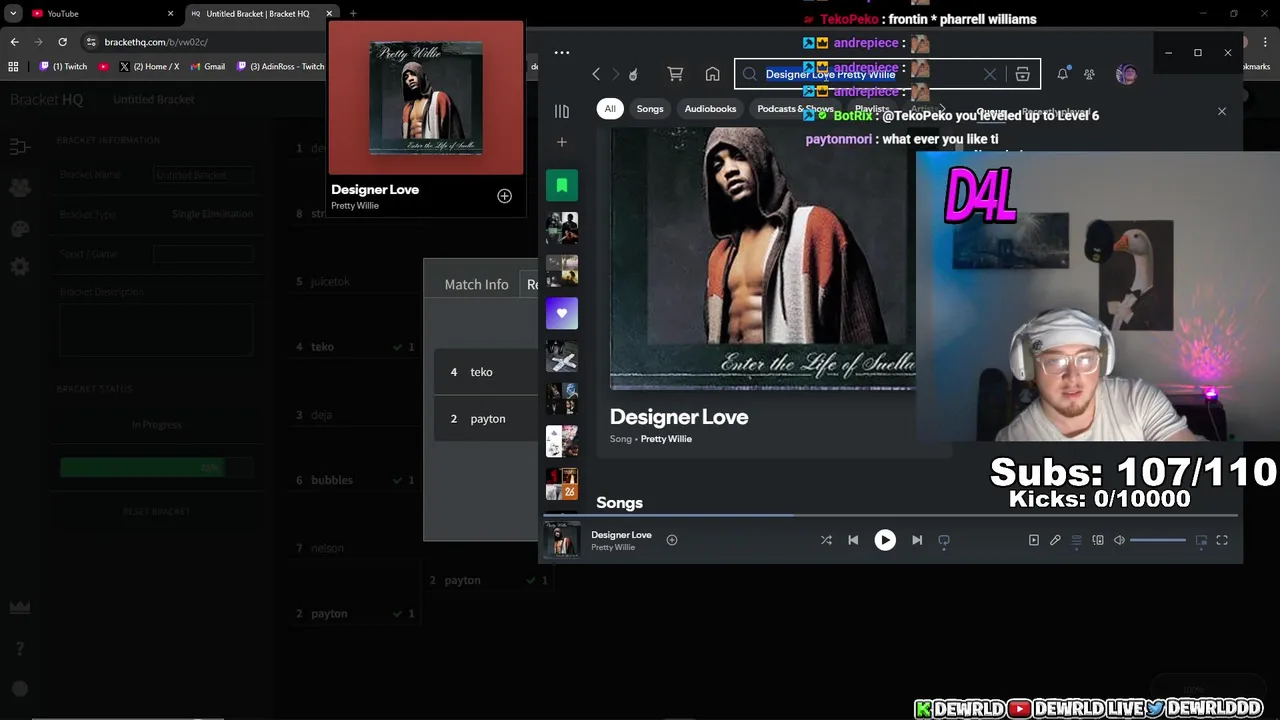Select teko in match dialog
The width and height of the screenshot is (1280, 720).
pyautogui.click(x=481, y=372)
